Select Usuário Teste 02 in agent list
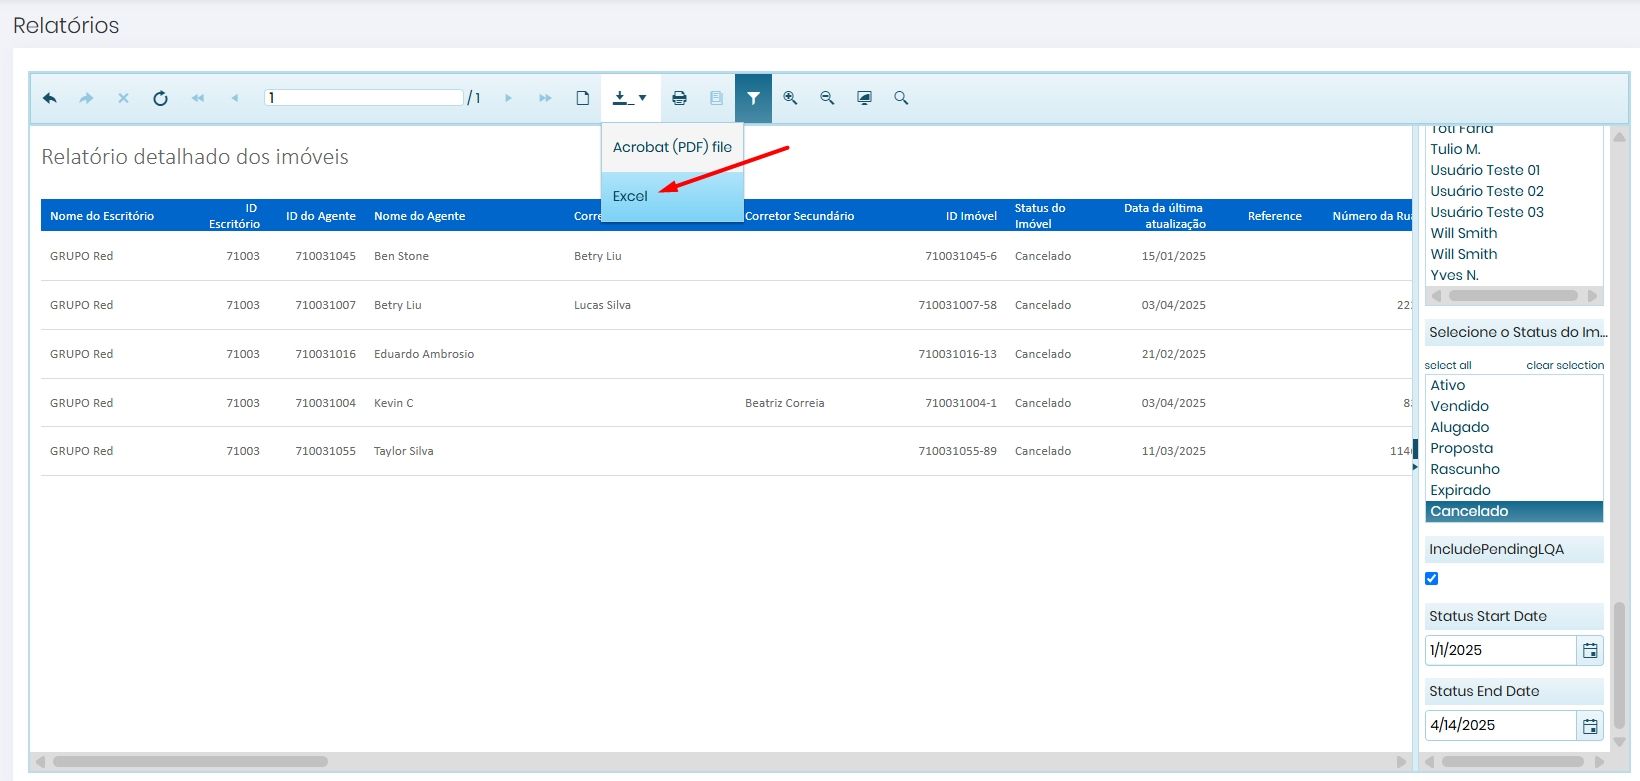The width and height of the screenshot is (1640, 781). click(x=1514, y=191)
